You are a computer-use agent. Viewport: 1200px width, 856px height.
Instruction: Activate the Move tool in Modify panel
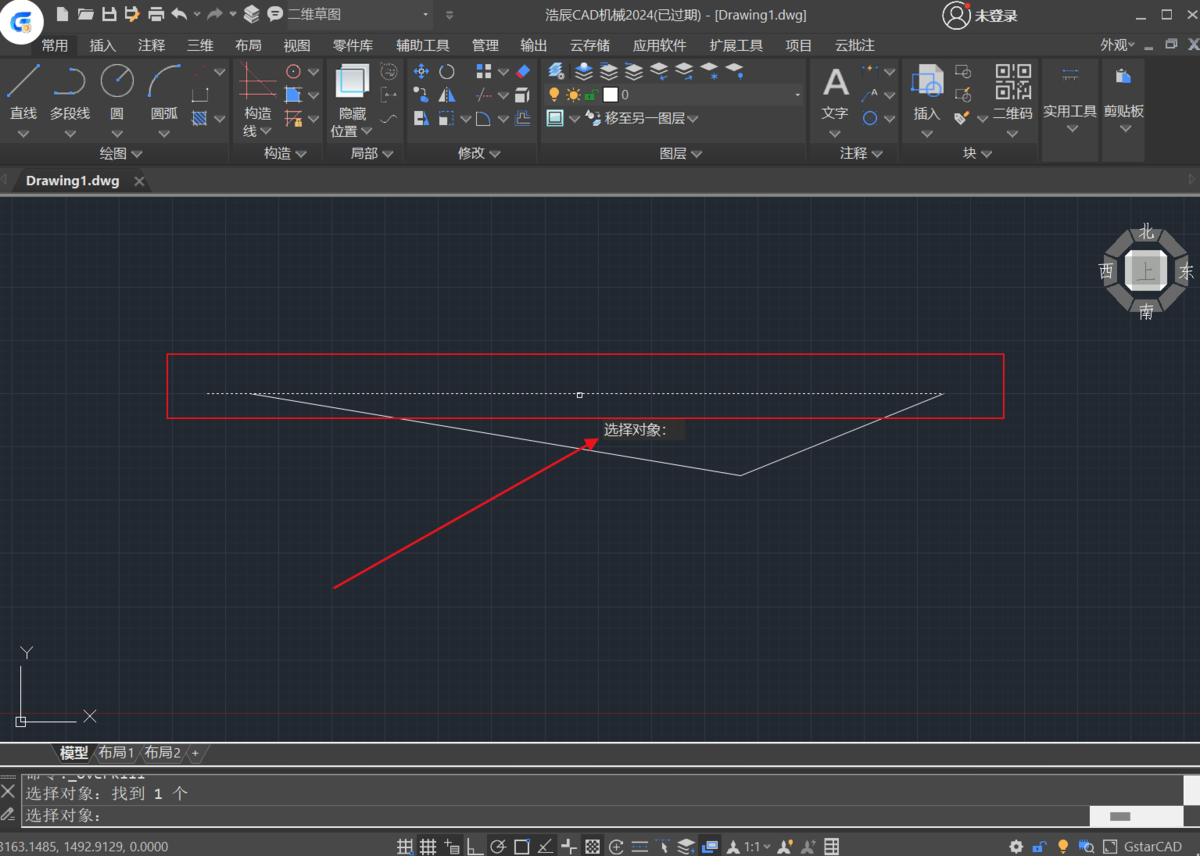pyautogui.click(x=421, y=71)
